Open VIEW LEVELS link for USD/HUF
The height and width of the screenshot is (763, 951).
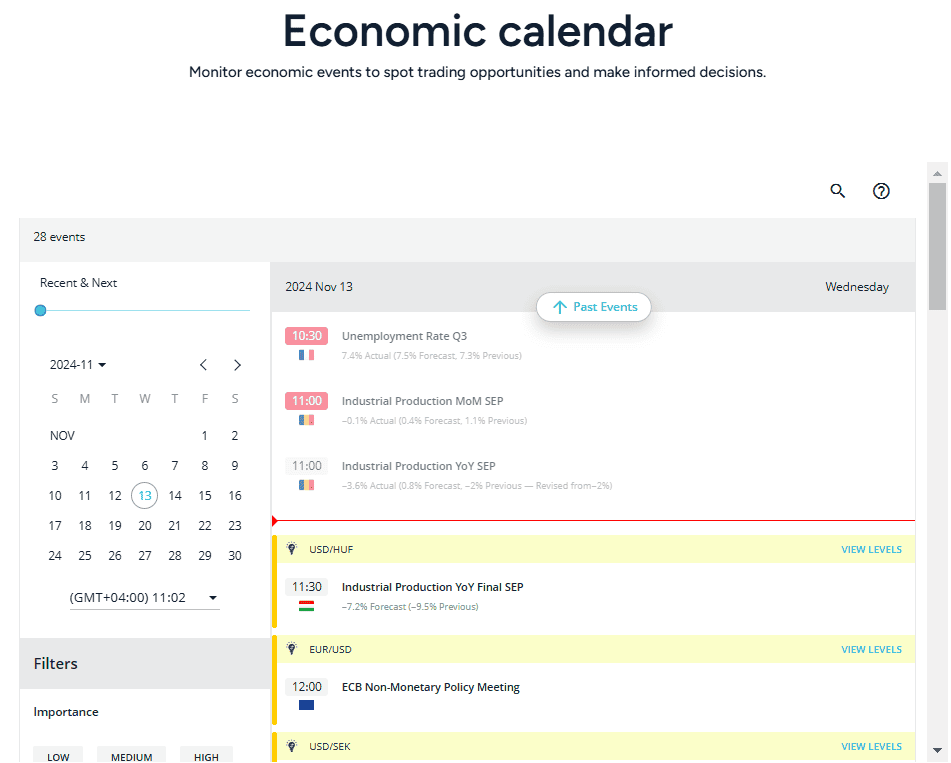[x=871, y=549]
